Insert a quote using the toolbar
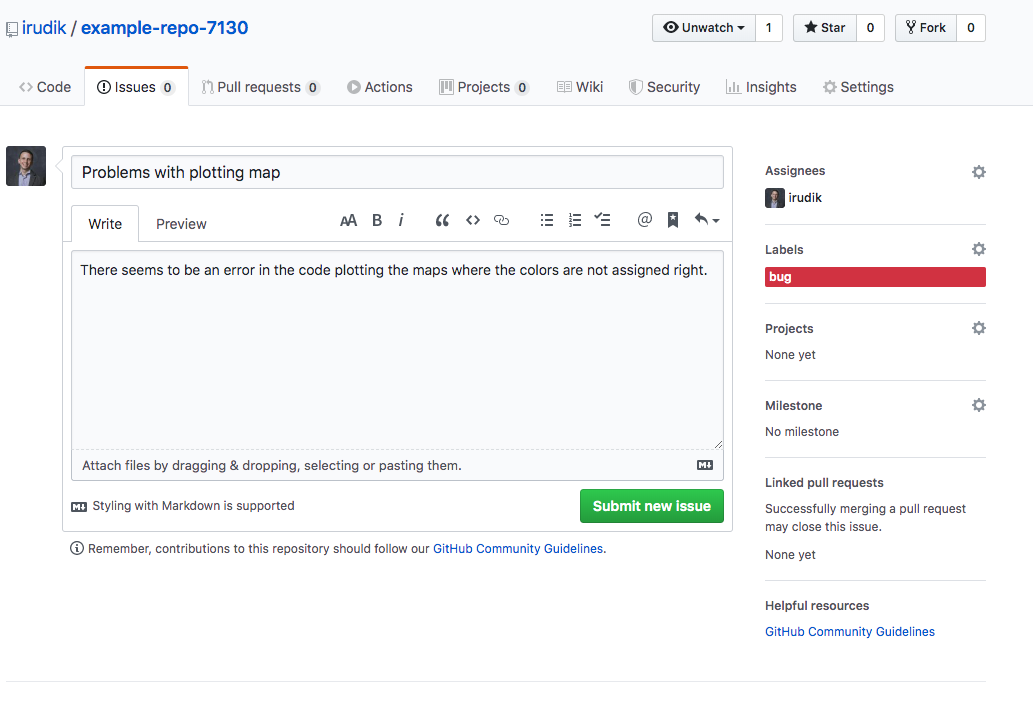The width and height of the screenshot is (1033, 722). click(x=442, y=220)
